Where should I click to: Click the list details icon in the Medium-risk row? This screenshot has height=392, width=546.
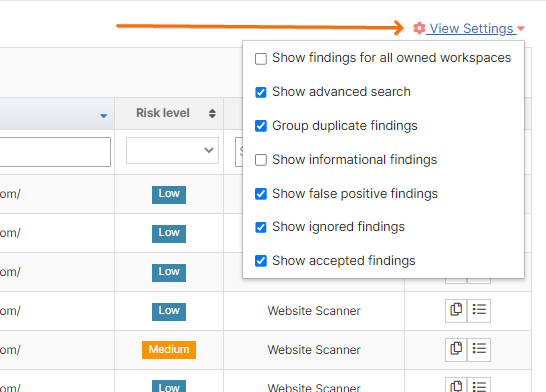coord(479,350)
